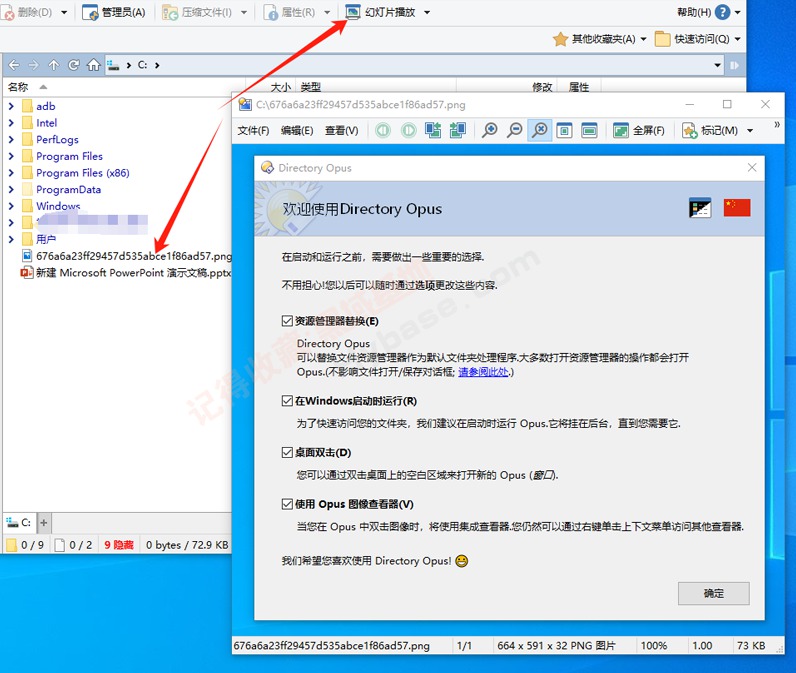Image resolution: width=796 pixels, height=673 pixels.
Task: Open the 删除(D) dropdown arrow
Action: tap(64, 12)
